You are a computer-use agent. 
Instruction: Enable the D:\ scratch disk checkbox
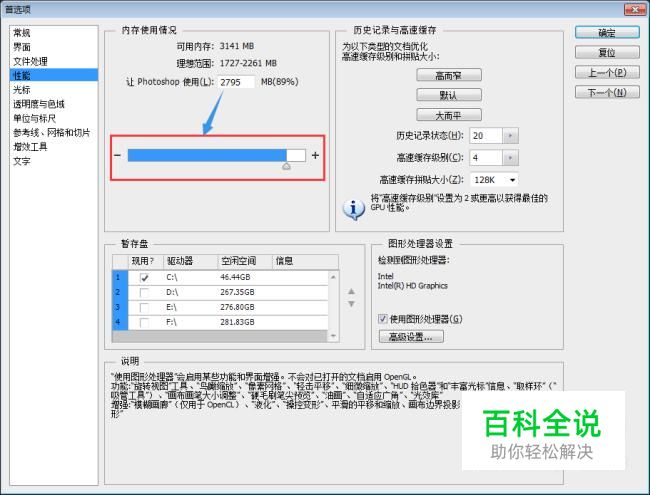click(144, 292)
